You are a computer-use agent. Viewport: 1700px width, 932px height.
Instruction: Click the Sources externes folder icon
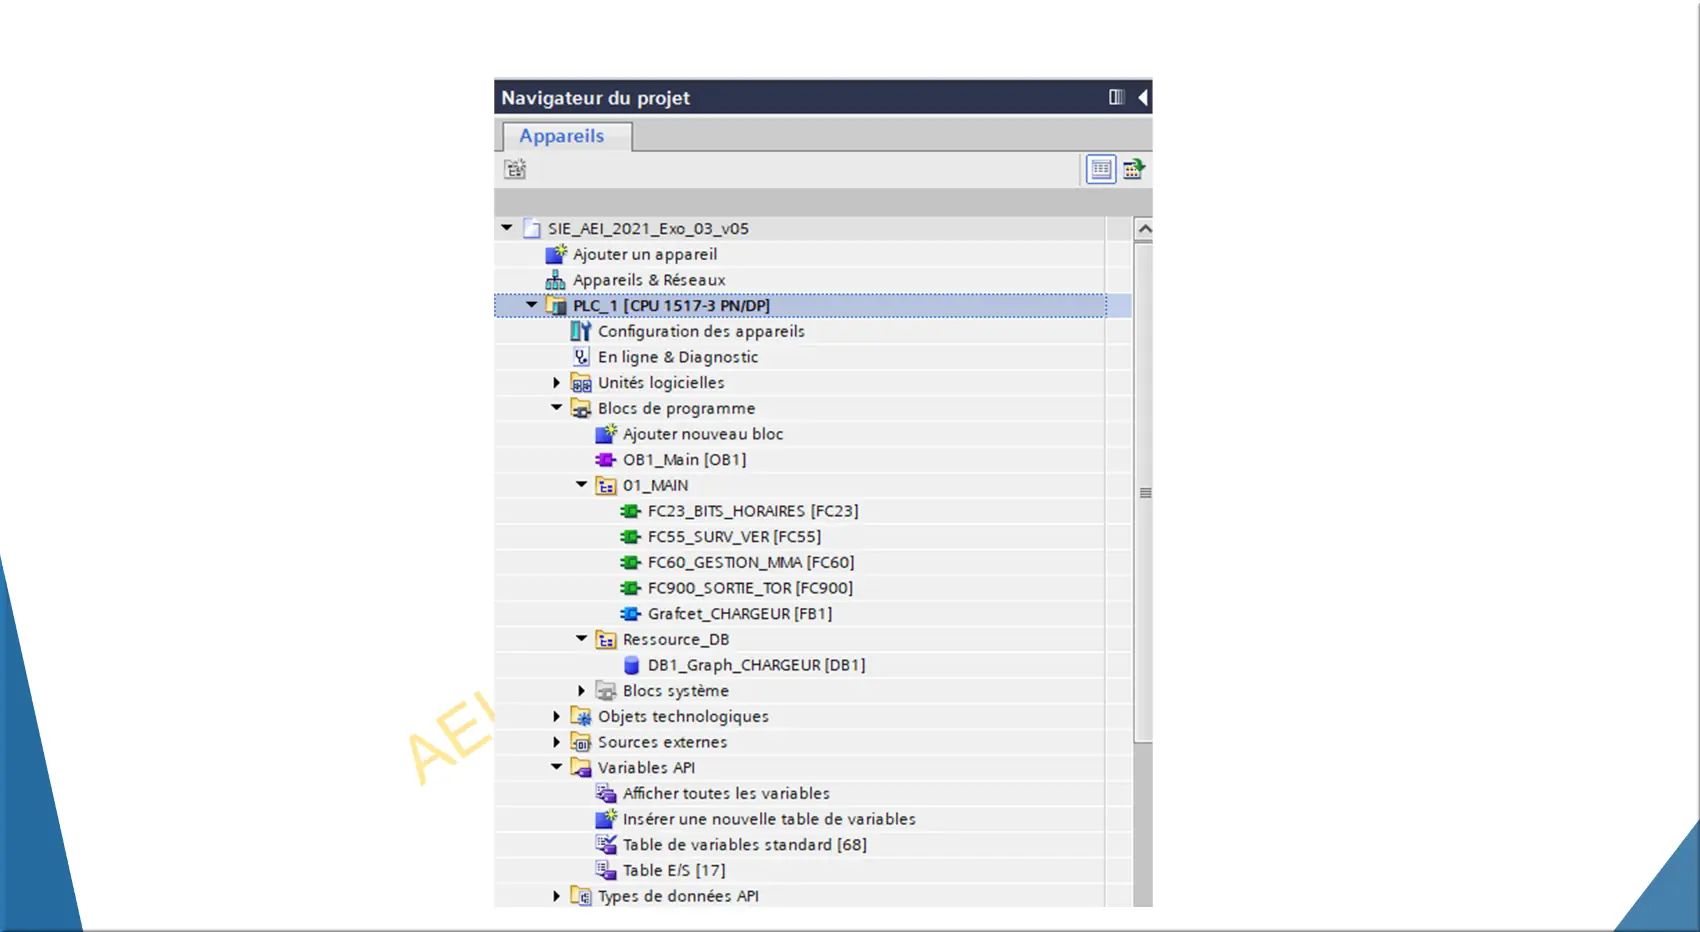[x=581, y=742]
